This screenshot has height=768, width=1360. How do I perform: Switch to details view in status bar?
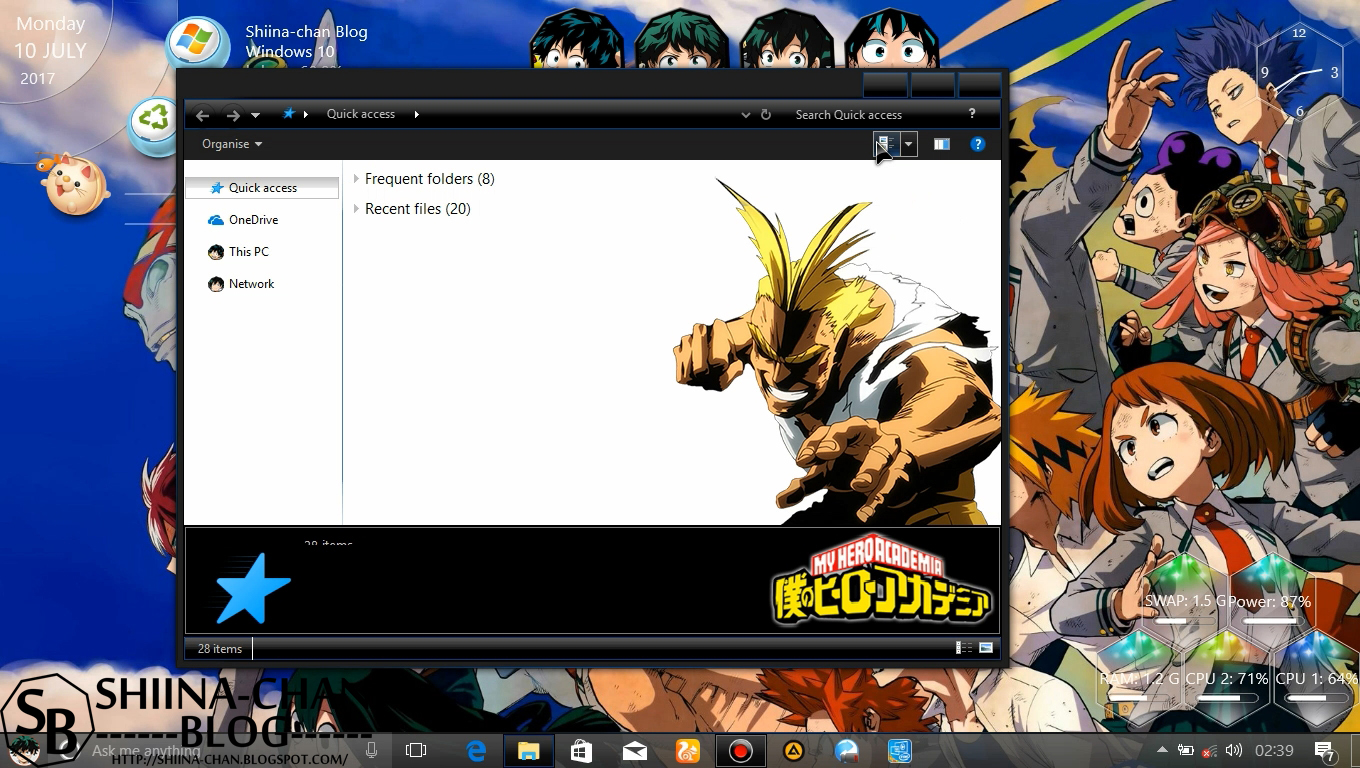pyautogui.click(x=964, y=648)
